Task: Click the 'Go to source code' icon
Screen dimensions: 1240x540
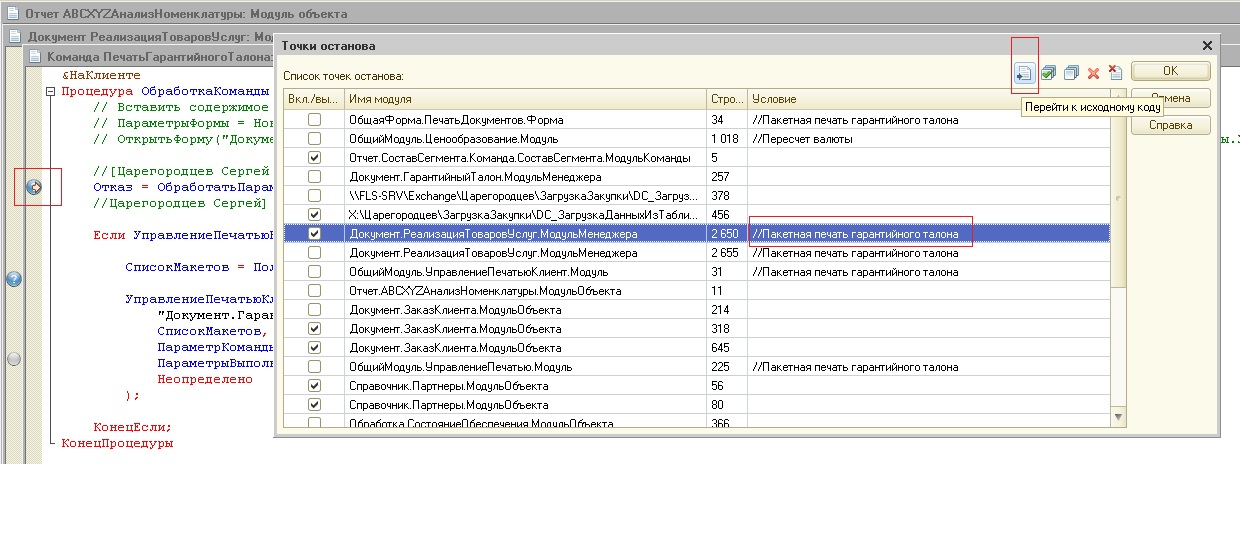Action: click(x=1024, y=72)
